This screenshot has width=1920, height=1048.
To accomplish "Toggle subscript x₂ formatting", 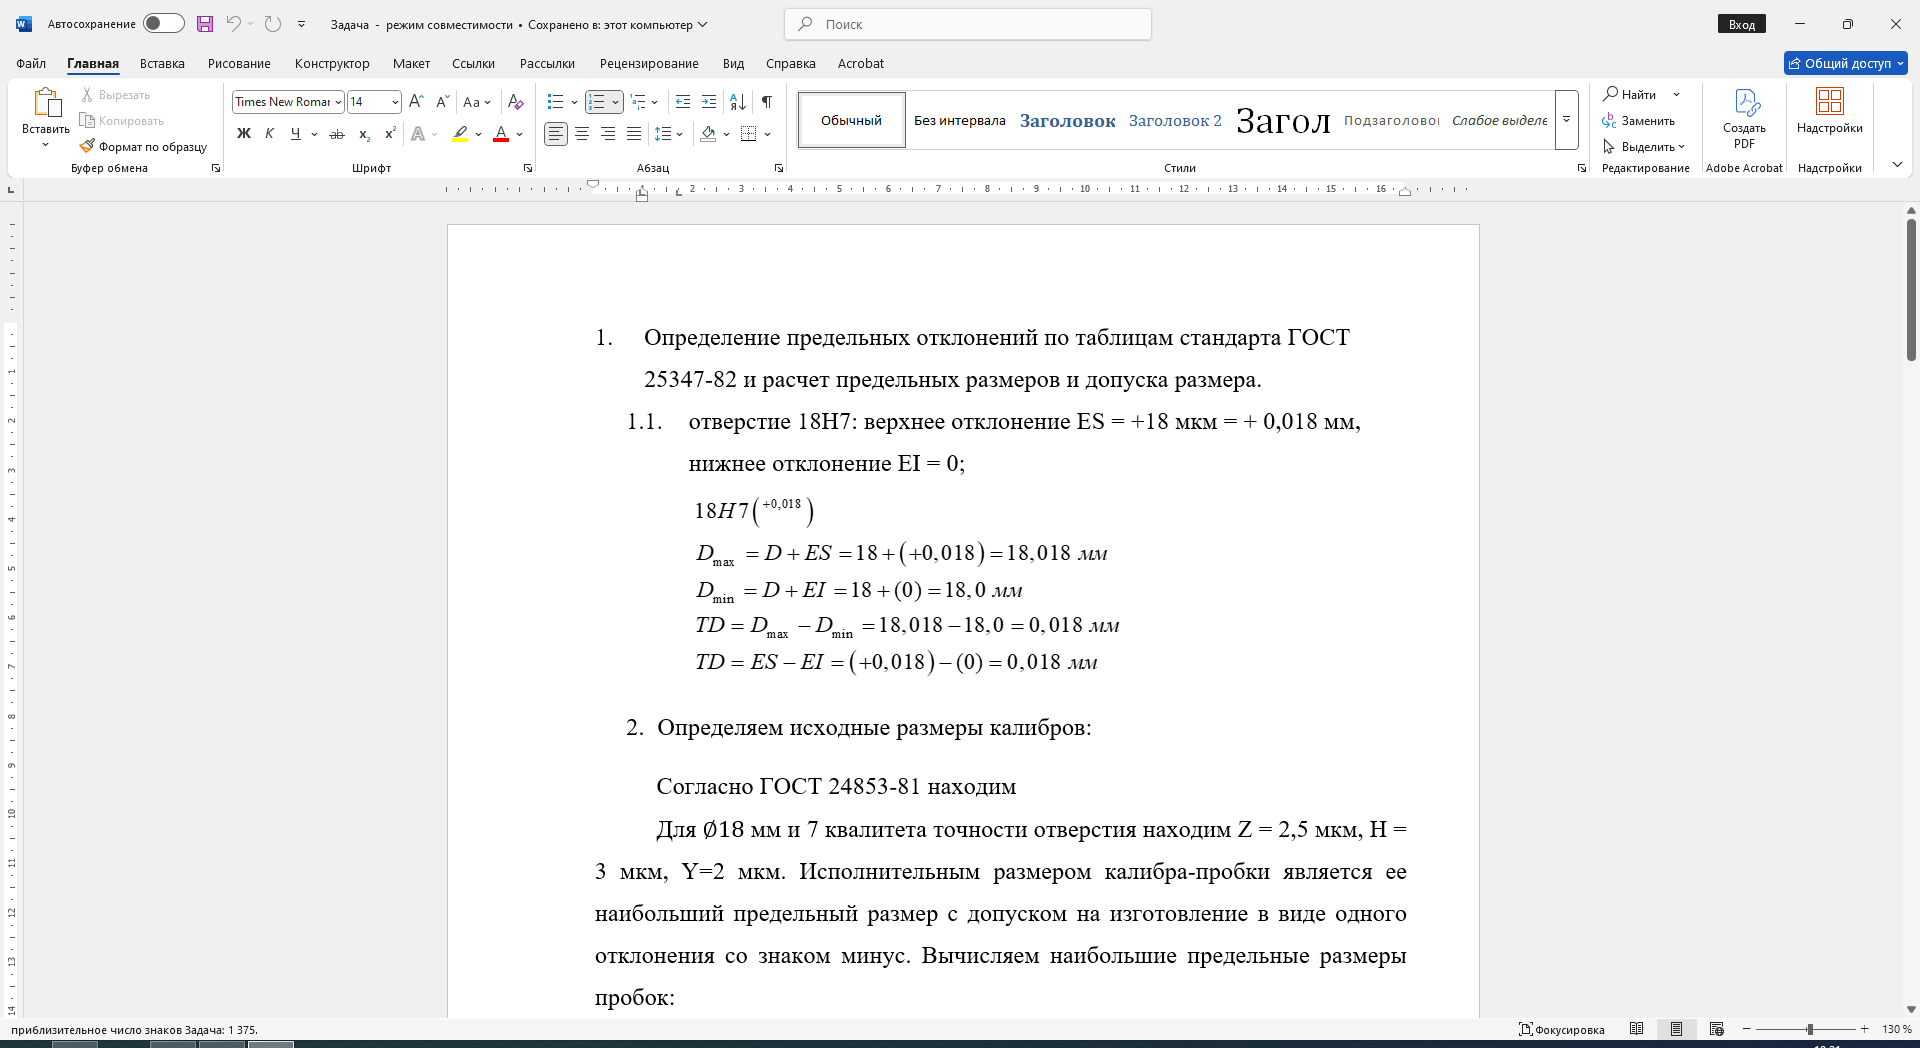I will pyautogui.click(x=364, y=133).
